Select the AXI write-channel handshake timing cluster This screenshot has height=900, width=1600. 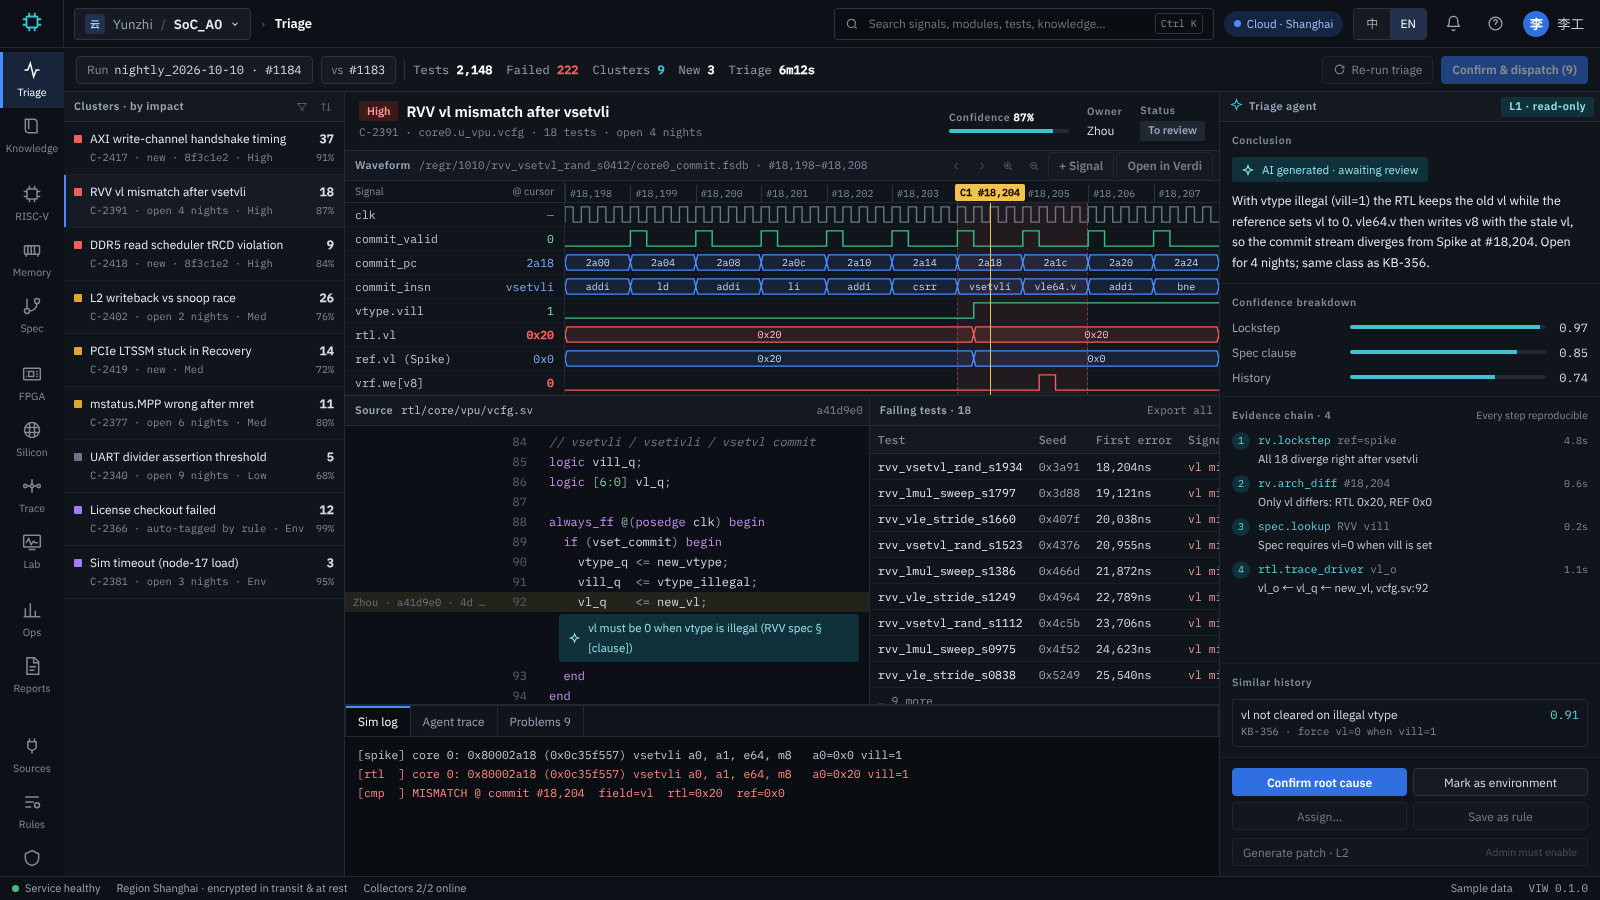click(204, 148)
